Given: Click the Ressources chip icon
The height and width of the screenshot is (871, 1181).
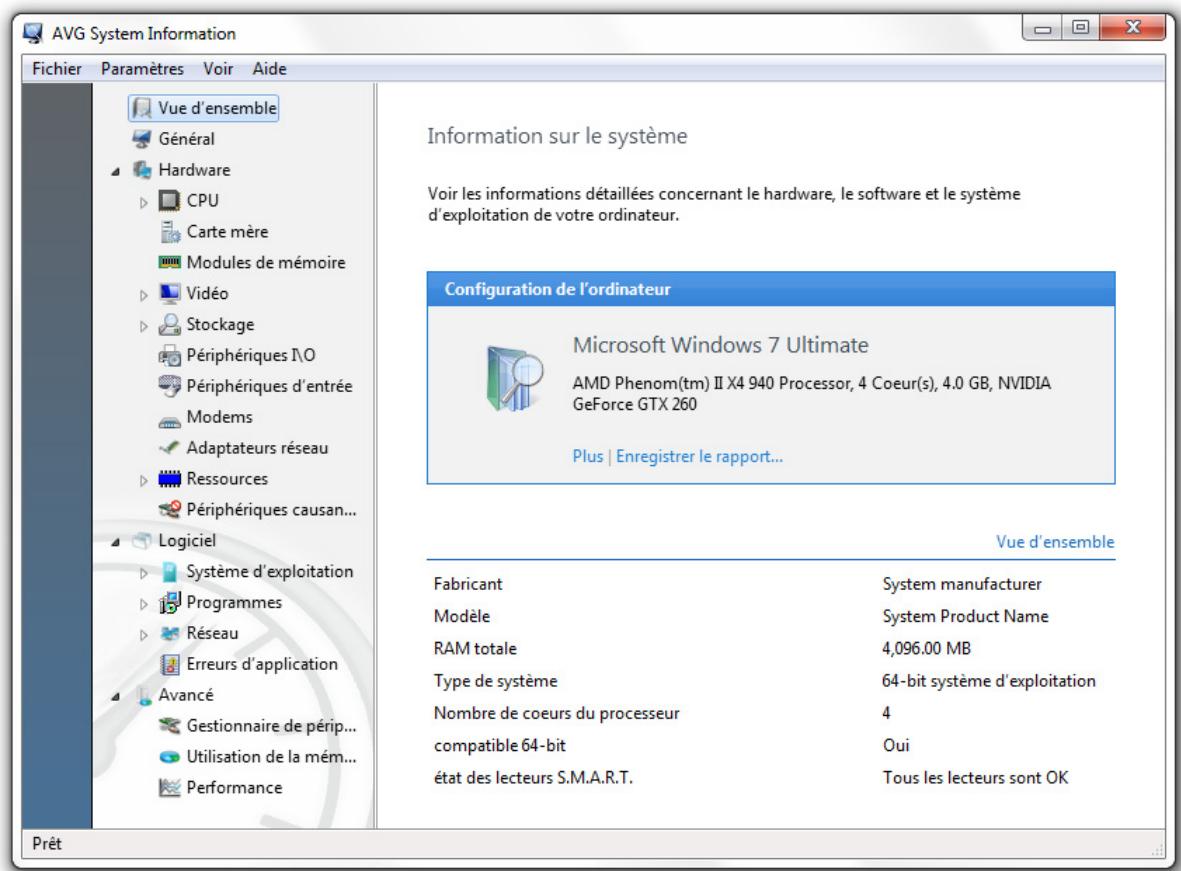Looking at the screenshot, I should click(x=169, y=478).
